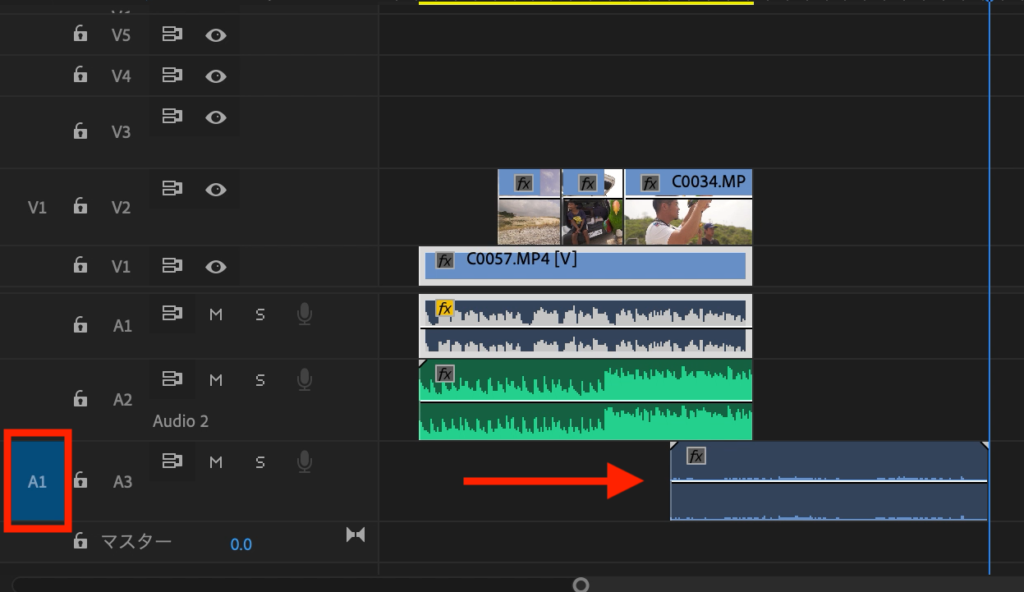Viewport: 1024px width, 592px height.
Task: Toggle sync lock for audio track A3
Action: coord(172,461)
